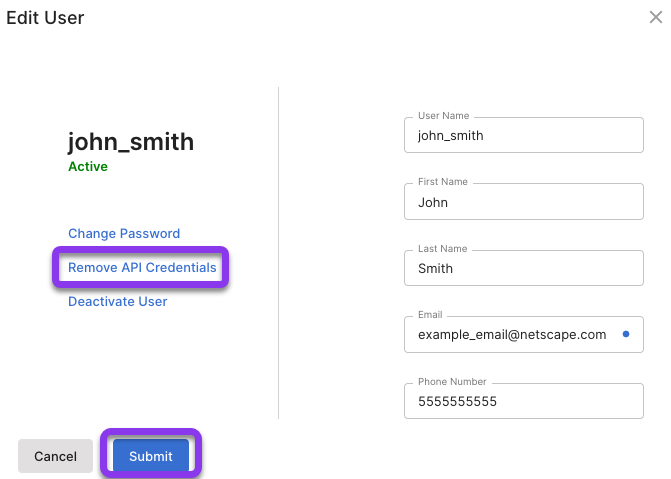Open the Change Password link
Viewport: 671px width, 479px height.
point(124,233)
